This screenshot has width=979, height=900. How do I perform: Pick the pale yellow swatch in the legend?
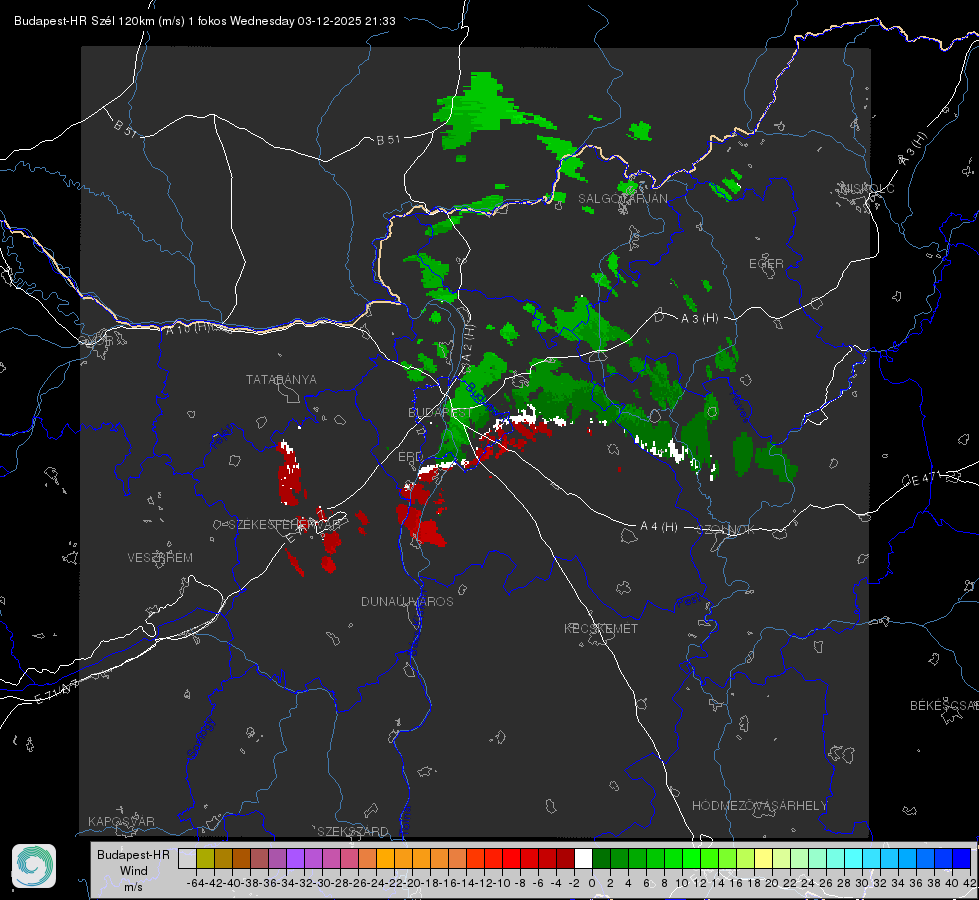[x=763, y=858]
